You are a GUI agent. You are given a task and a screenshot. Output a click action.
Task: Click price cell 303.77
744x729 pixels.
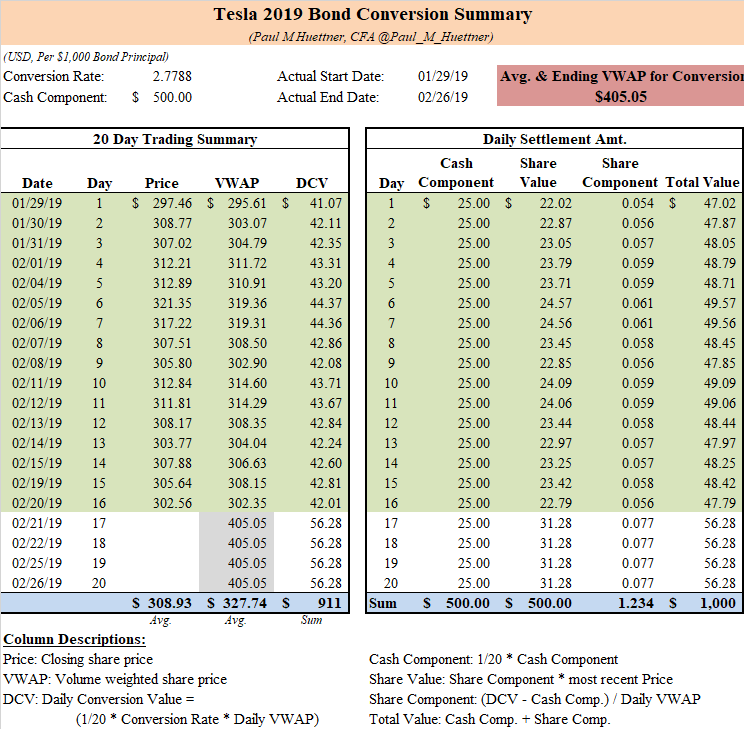click(x=172, y=443)
